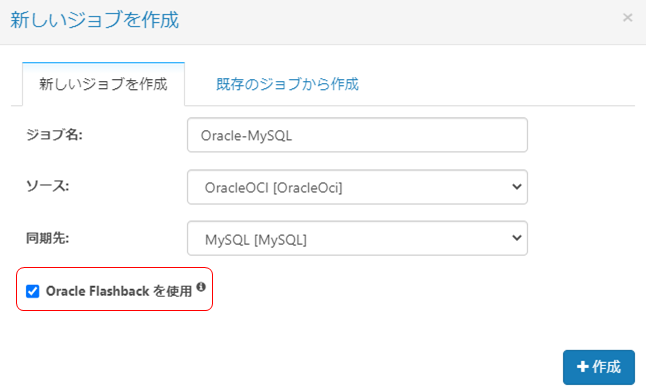Click the info icon beside Oracle Flashback
This screenshot has height=392, width=646.
tap(201, 287)
